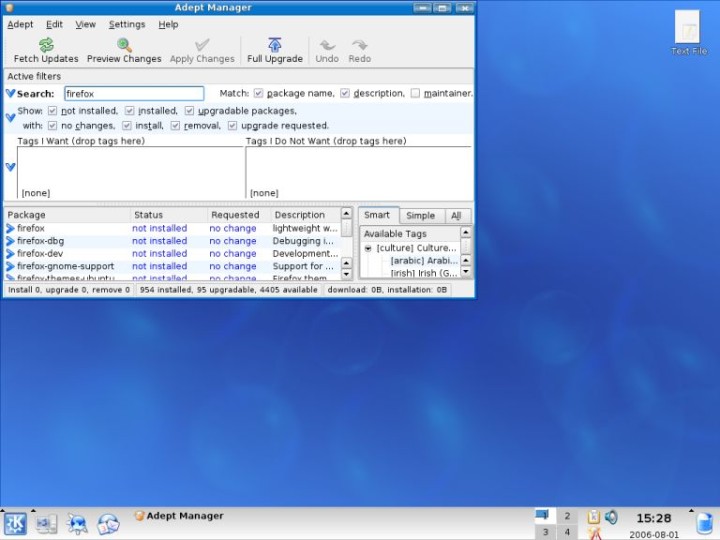This screenshot has width=720, height=540.
Task: Collapse the Tags filter chevron
Action: [x=11, y=167]
